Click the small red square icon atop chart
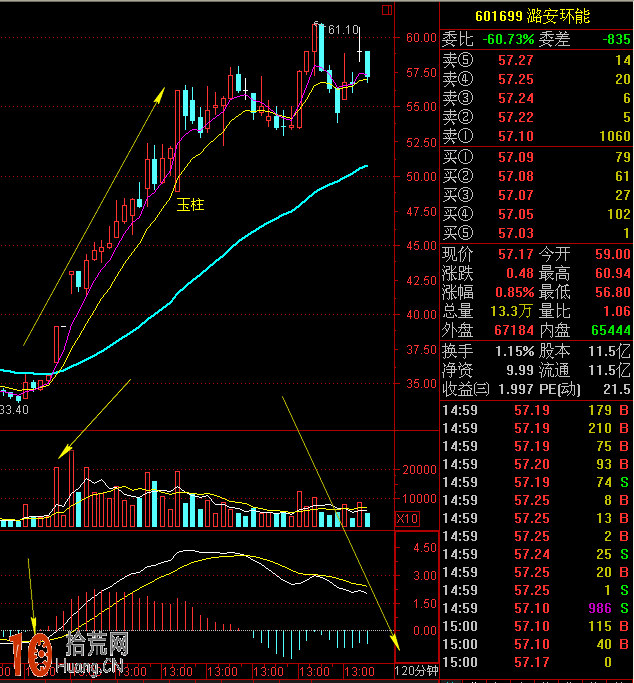 pos(387,10)
